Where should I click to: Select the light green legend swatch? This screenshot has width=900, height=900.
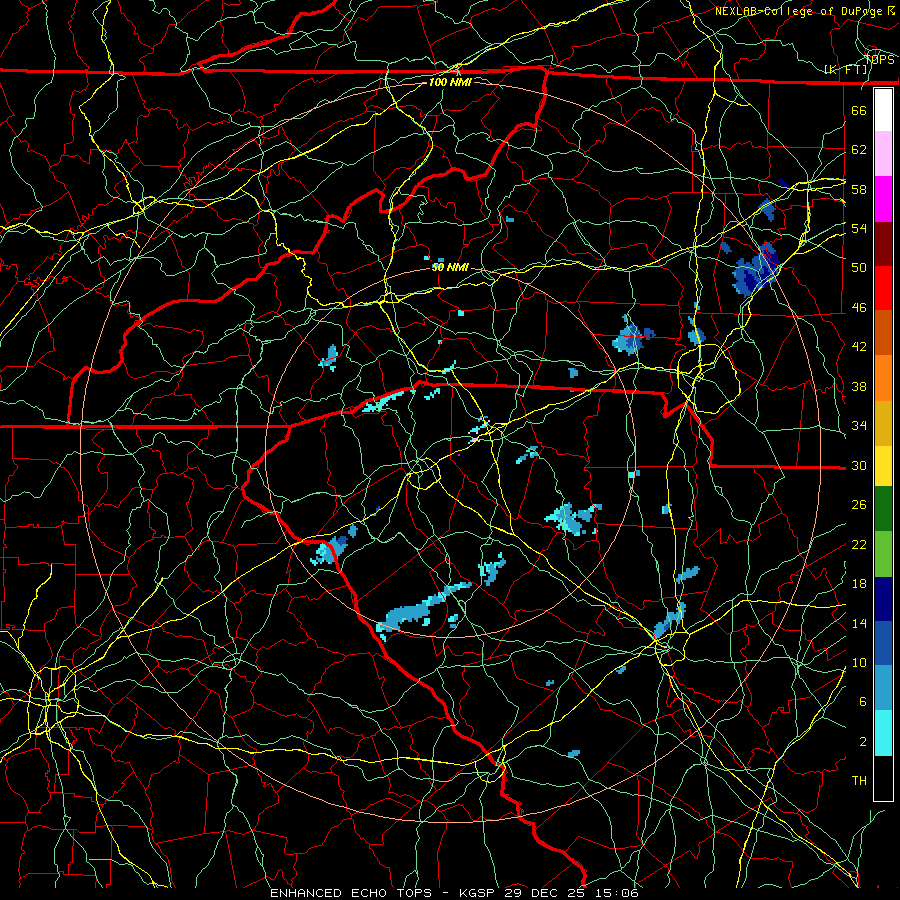[883, 554]
